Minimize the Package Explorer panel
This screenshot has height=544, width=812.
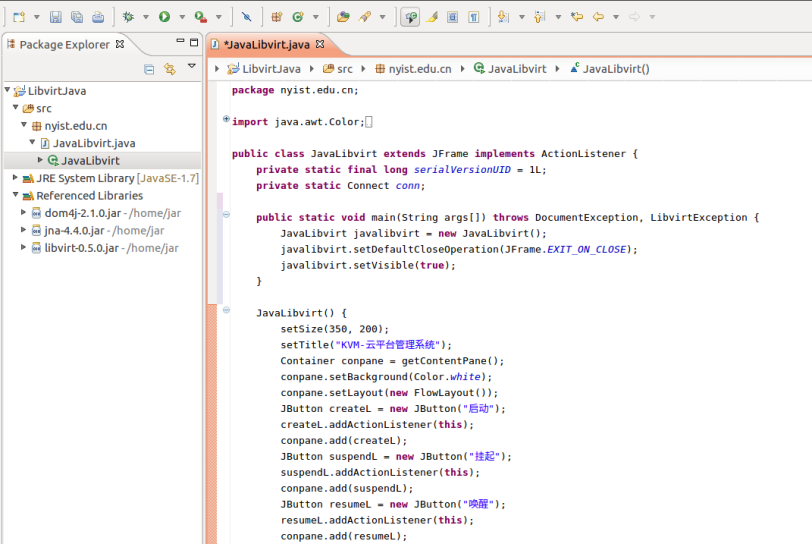coord(180,41)
